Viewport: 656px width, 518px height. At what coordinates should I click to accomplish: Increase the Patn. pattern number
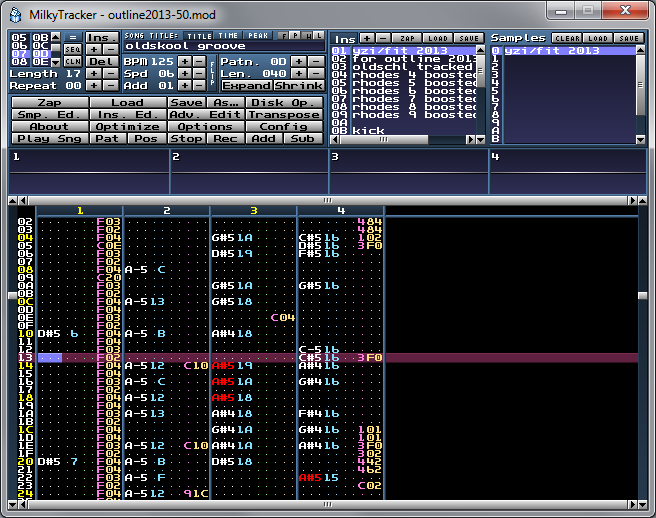[299, 62]
